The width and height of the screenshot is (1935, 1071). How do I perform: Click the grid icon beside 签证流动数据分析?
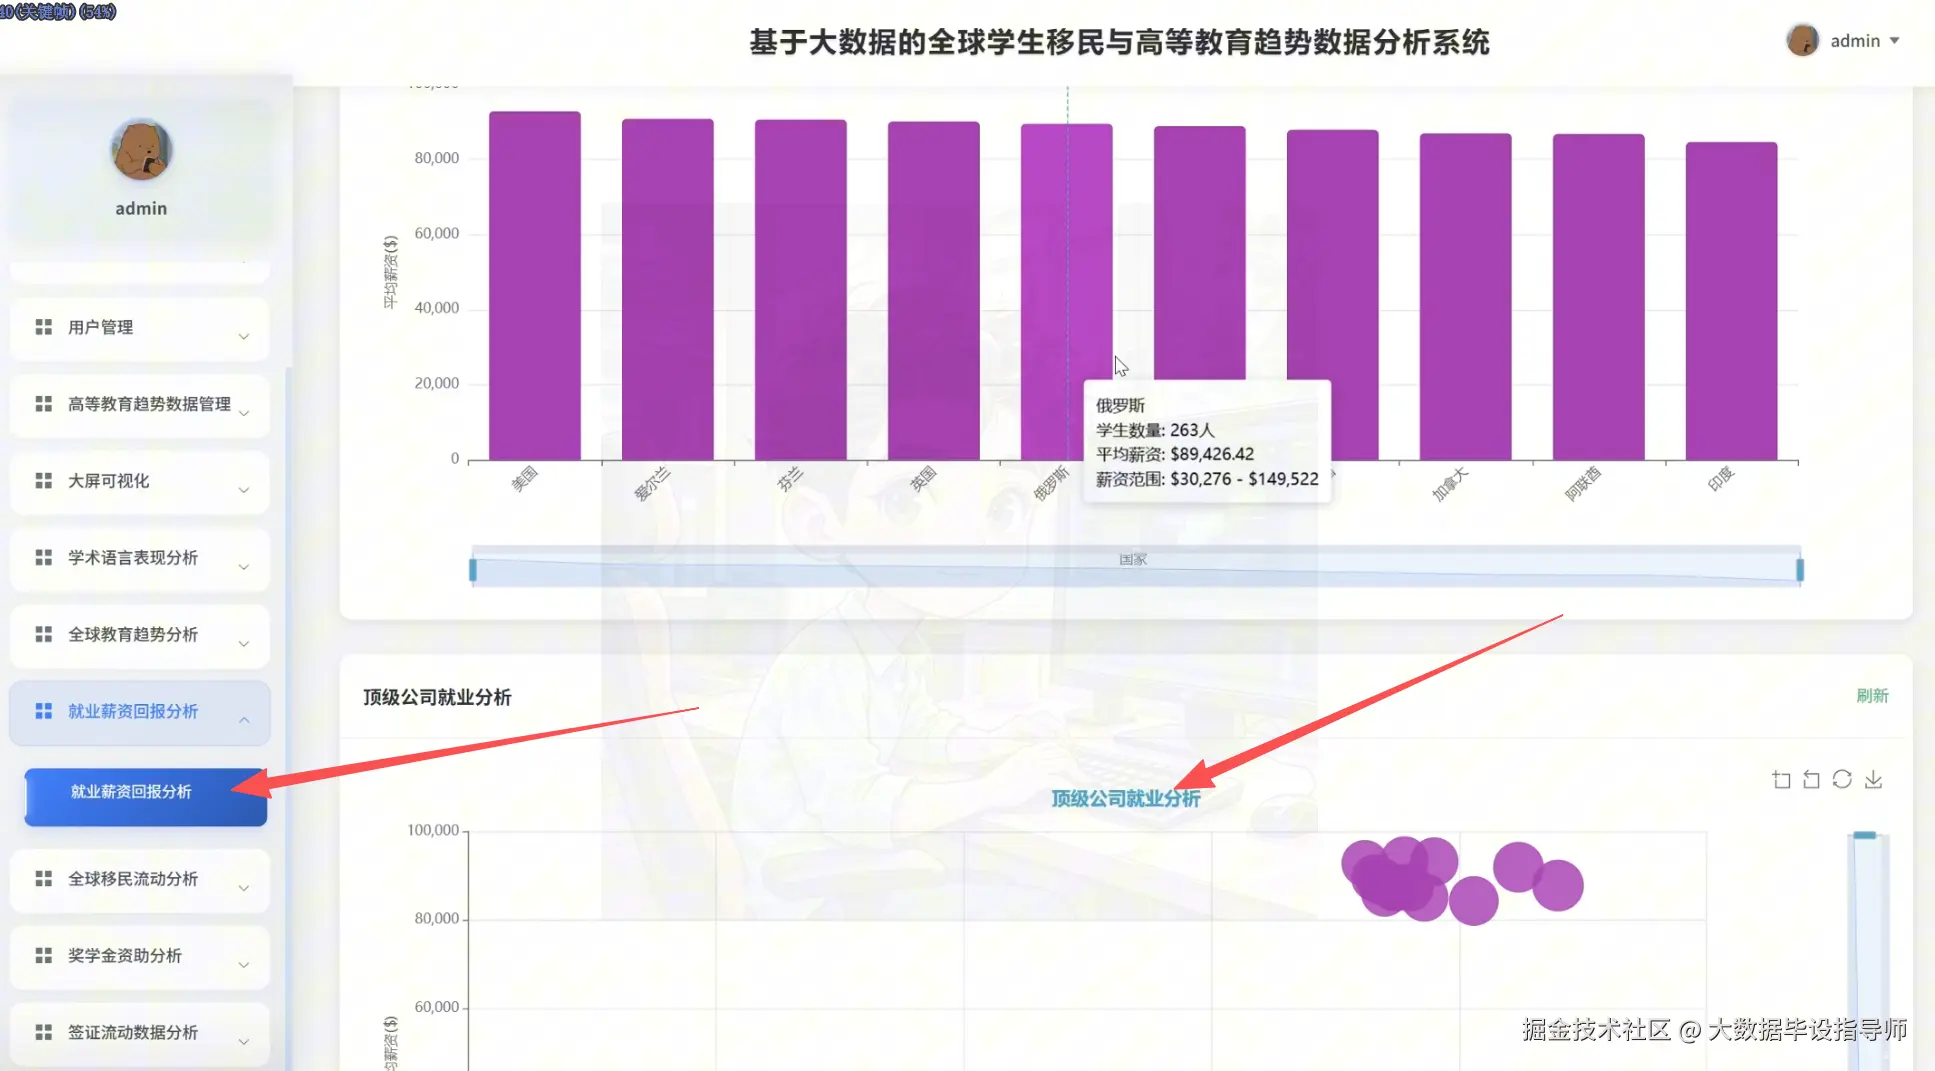point(42,1032)
